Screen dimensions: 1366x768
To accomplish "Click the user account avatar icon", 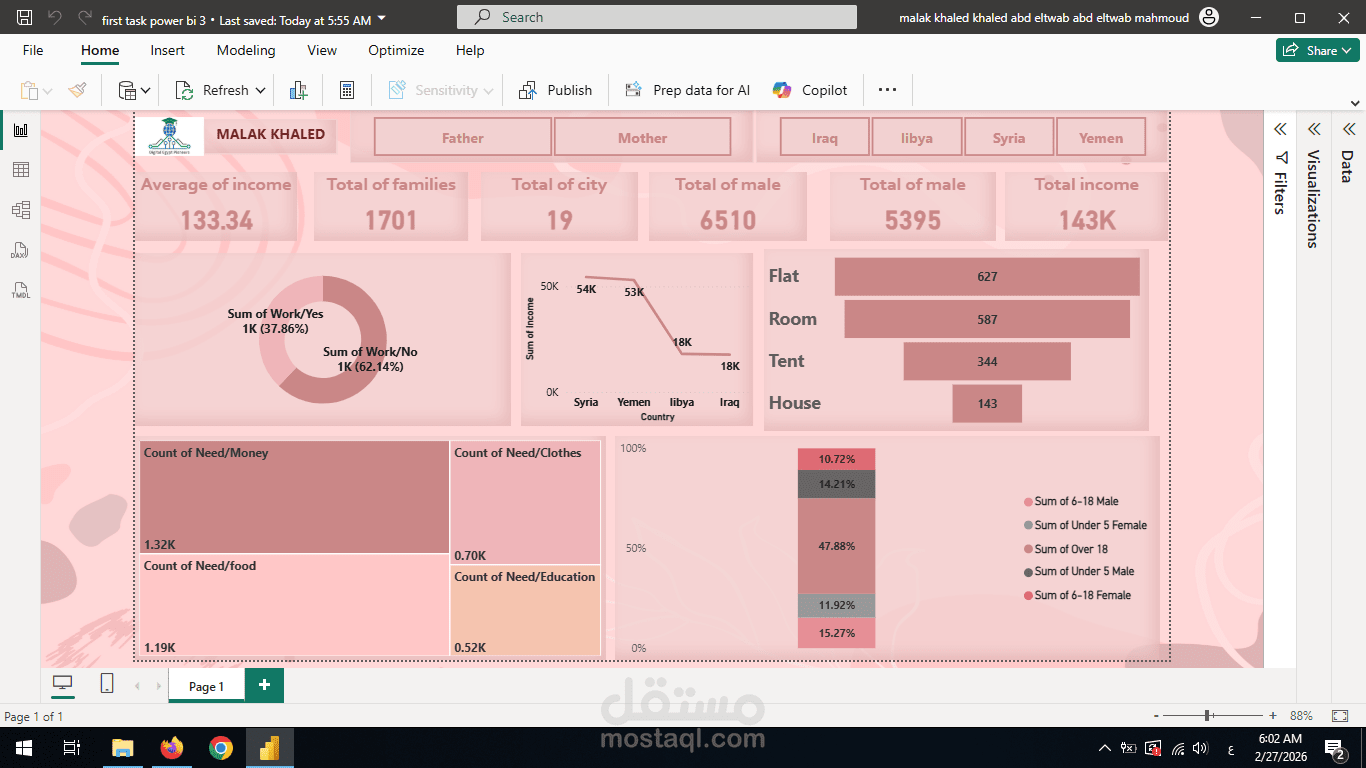I will [x=1209, y=17].
